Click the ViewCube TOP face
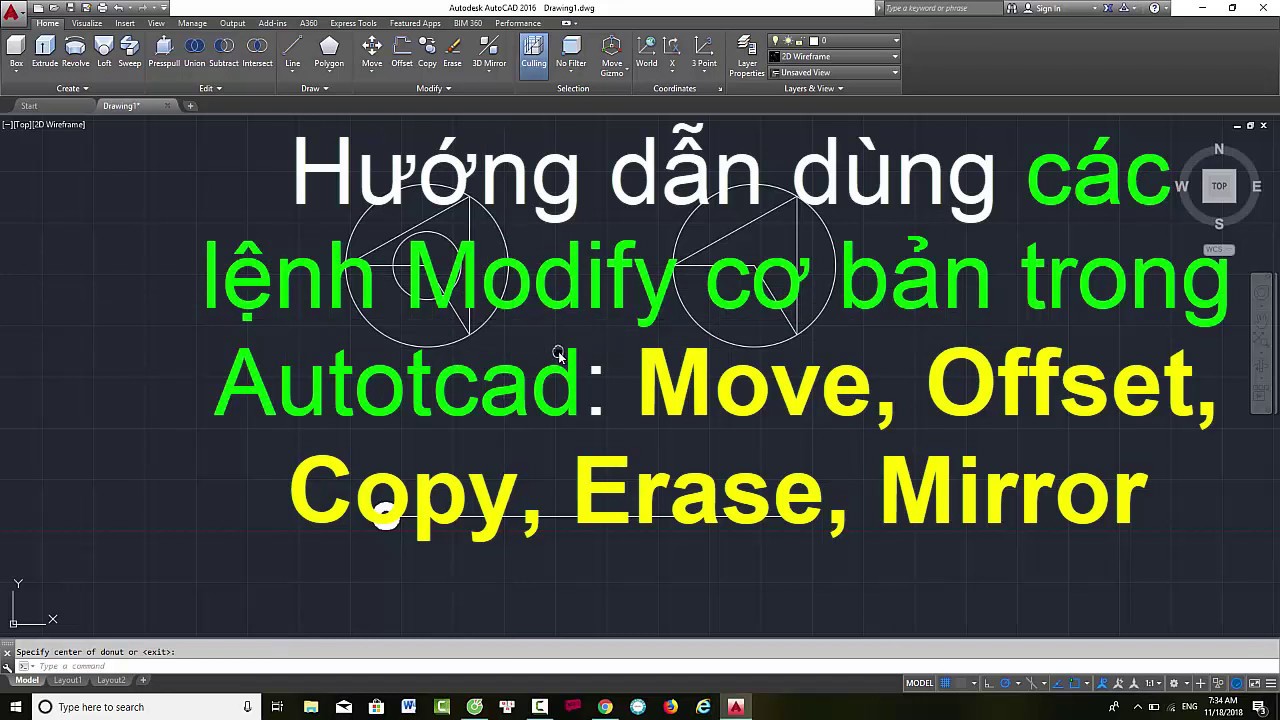Viewport: 1280px width, 720px height. click(1219, 186)
